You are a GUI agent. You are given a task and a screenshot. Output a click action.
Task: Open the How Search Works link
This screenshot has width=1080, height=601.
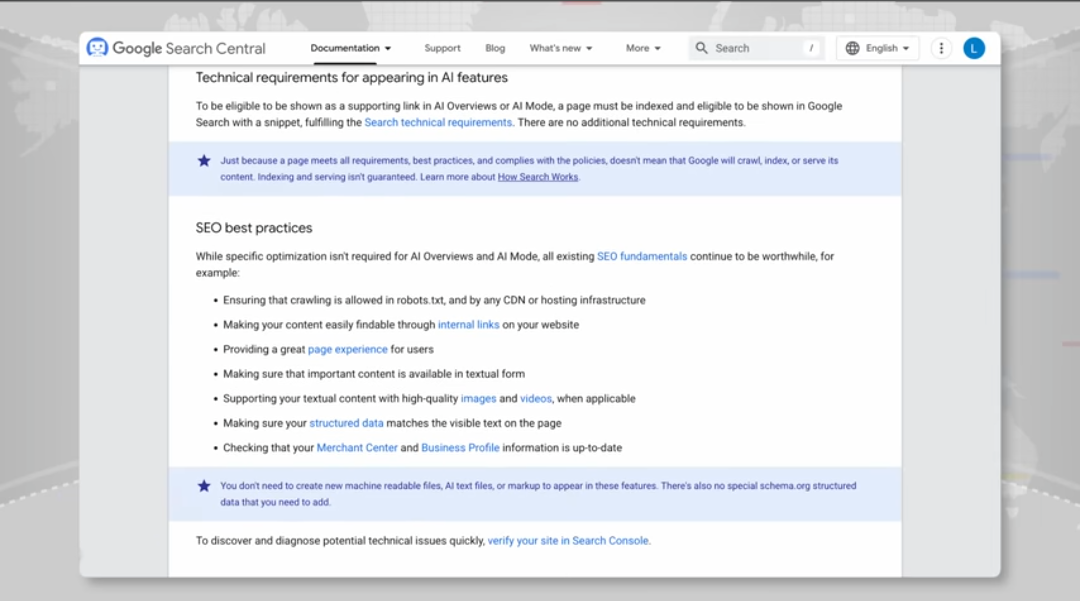point(538,177)
